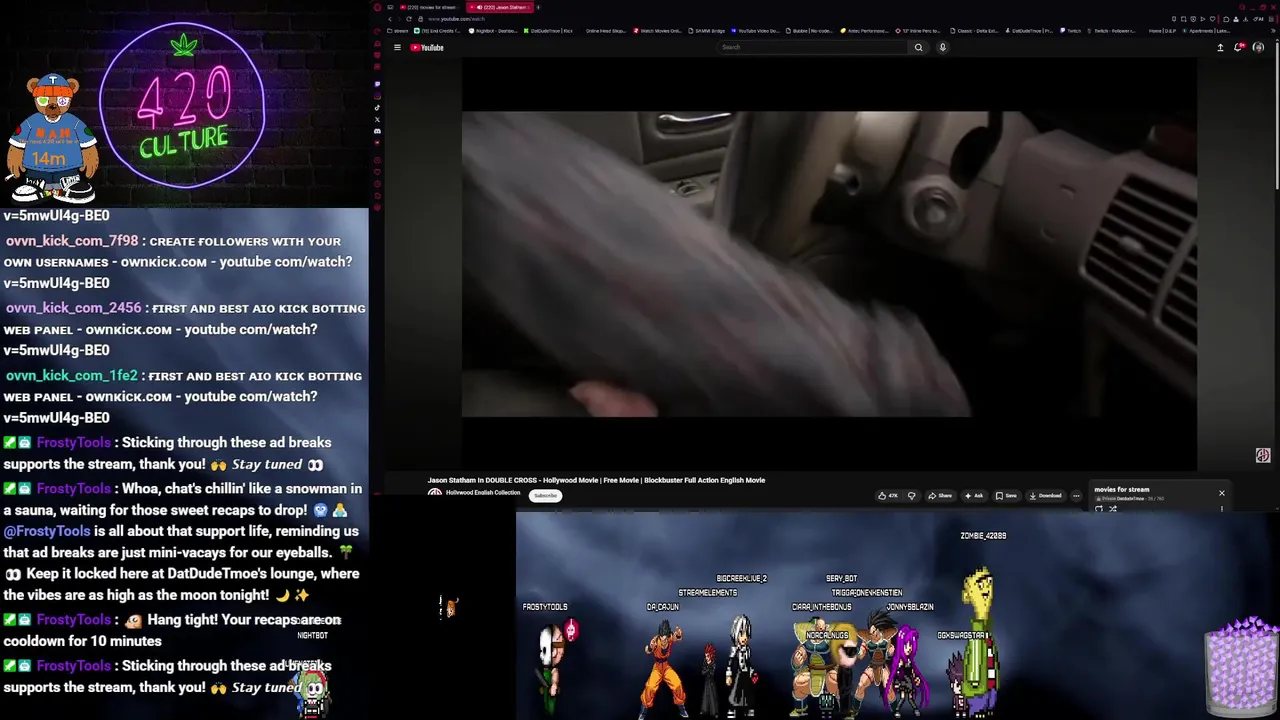Screen dimensions: 1280x720
Task: Click the STREAMELEMENTS character label
Action: 708,593
